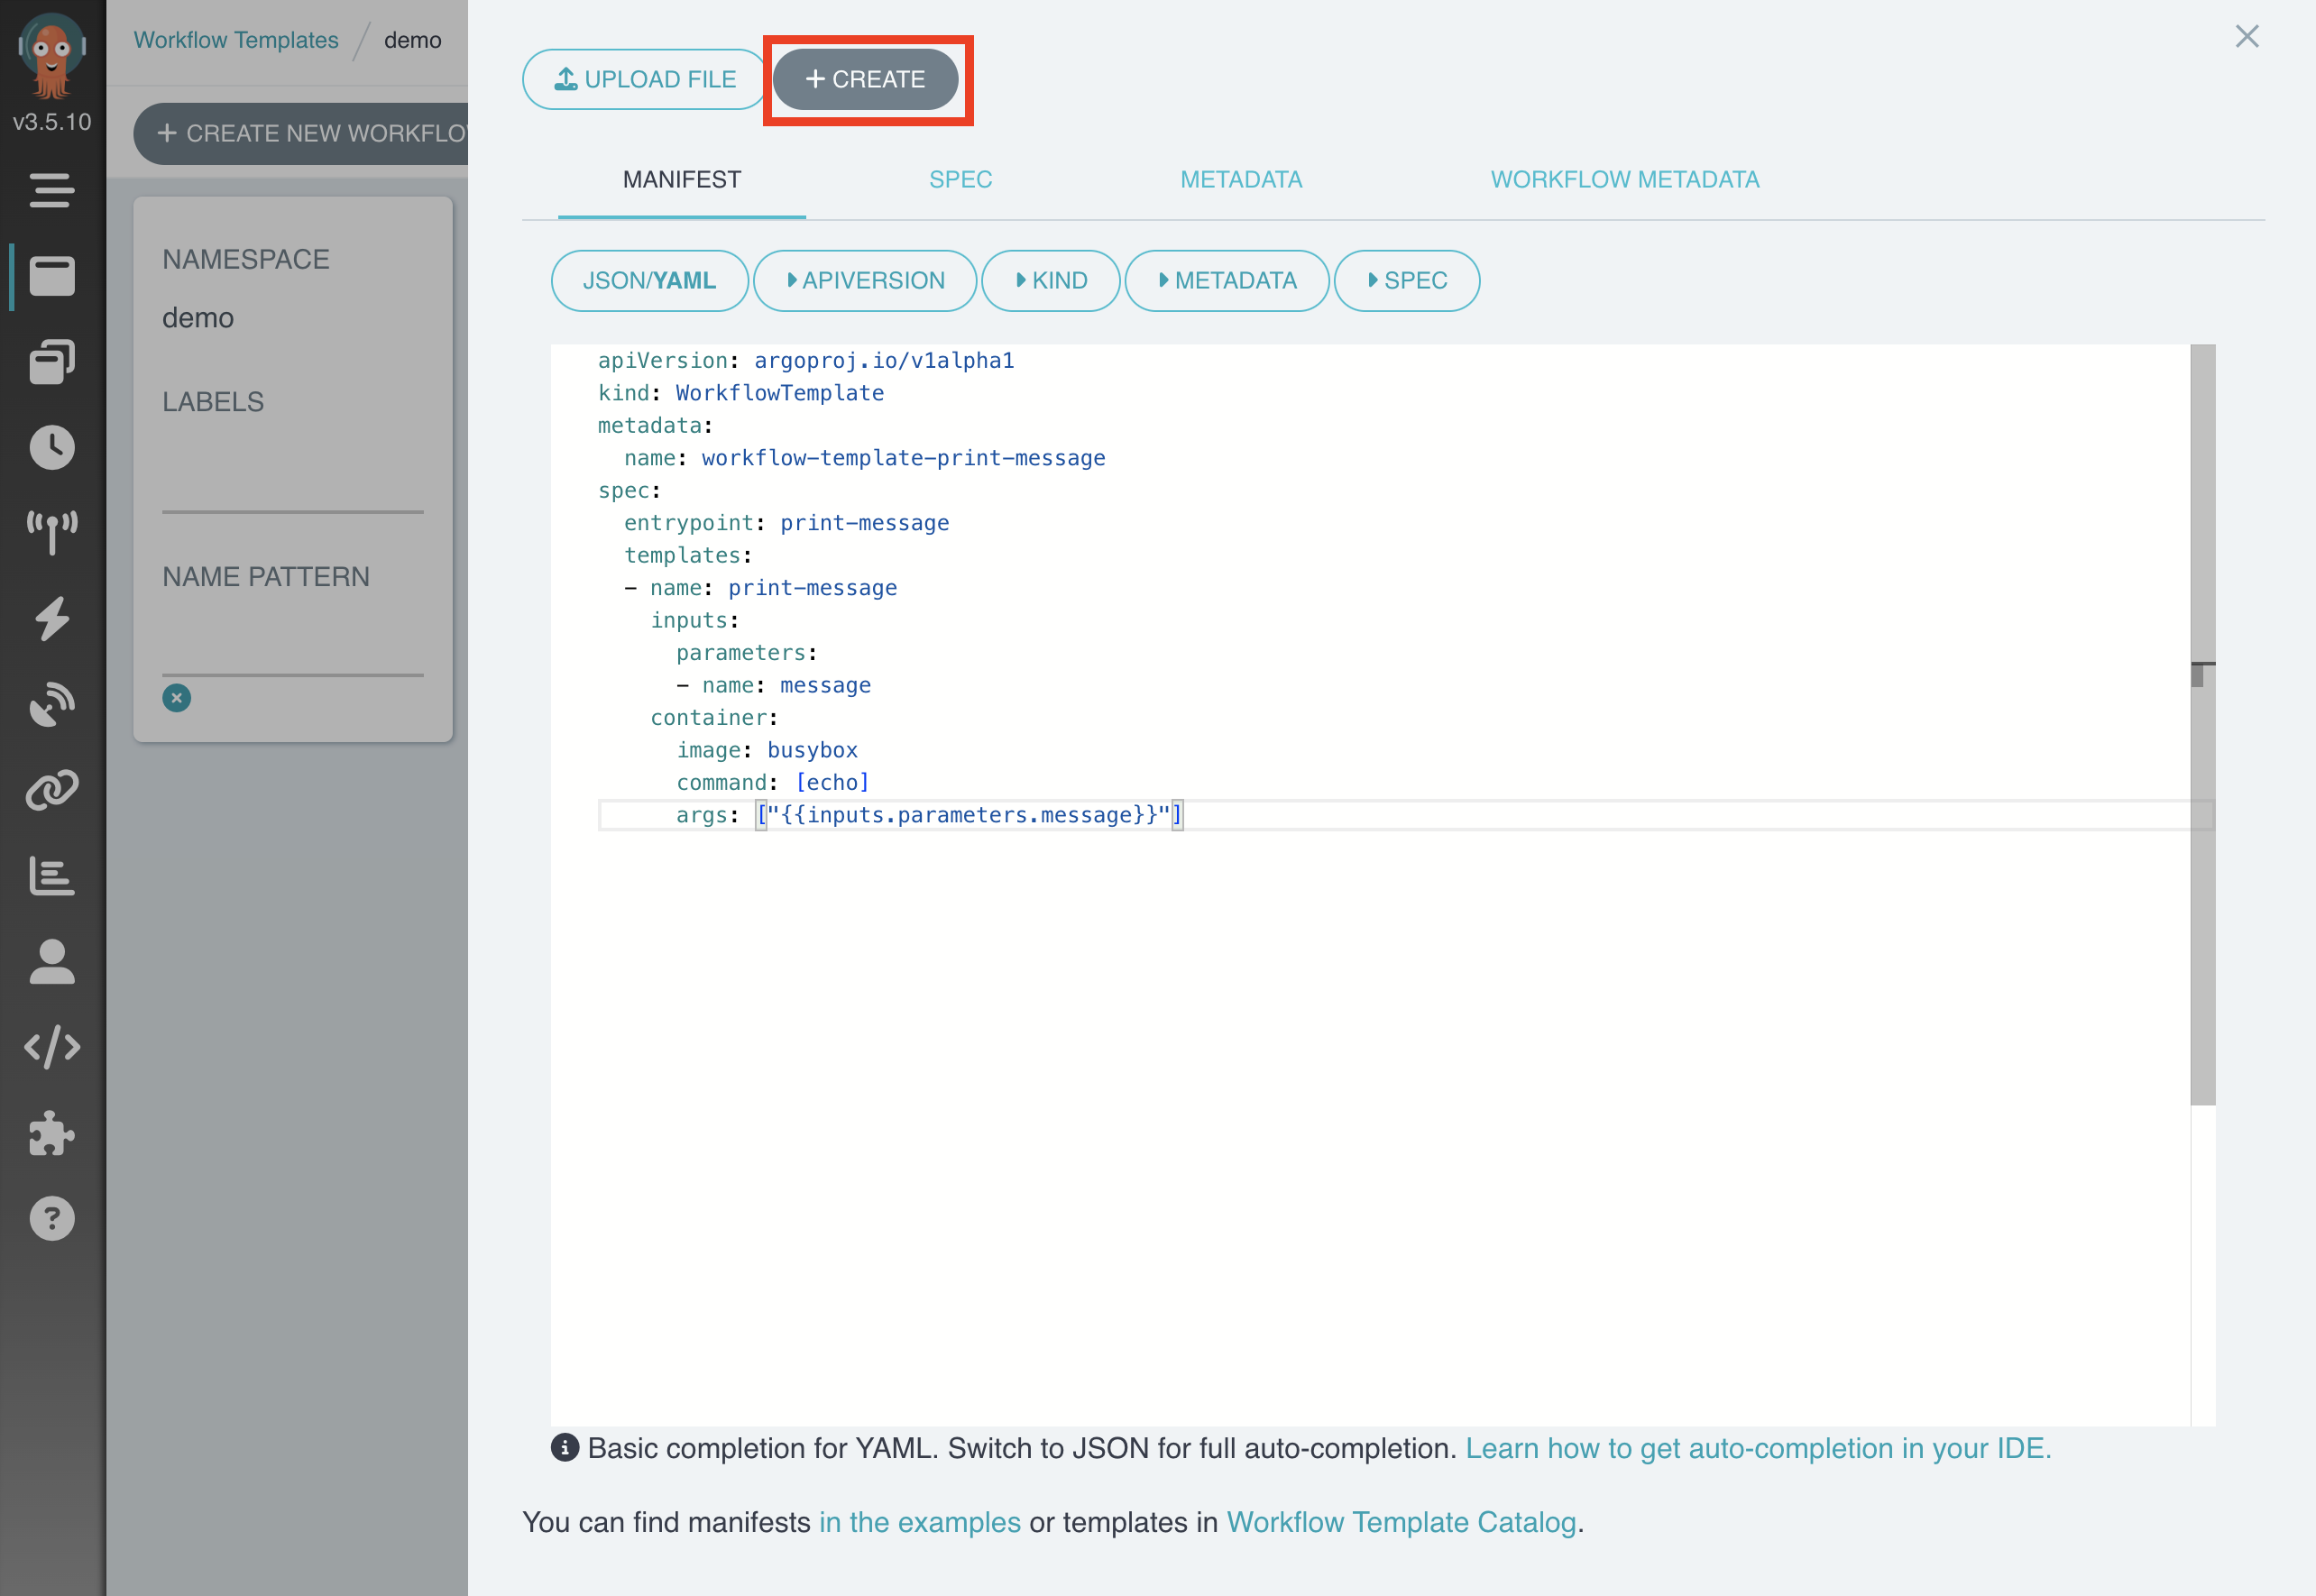The width and height of the screenshot is (2316, 1596).
Task: Switch to the Metadata tab
Action: pos(1241,180)
